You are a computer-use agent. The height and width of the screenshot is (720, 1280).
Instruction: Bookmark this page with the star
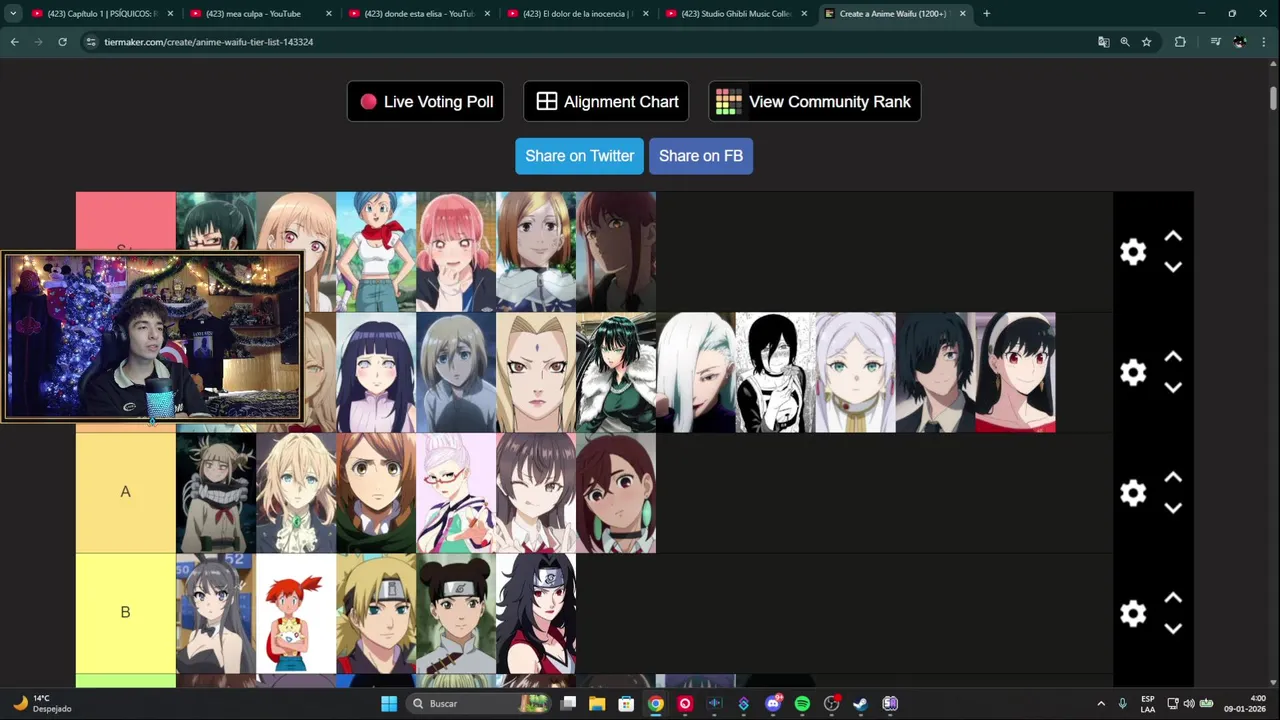[x=1146, y=42]
